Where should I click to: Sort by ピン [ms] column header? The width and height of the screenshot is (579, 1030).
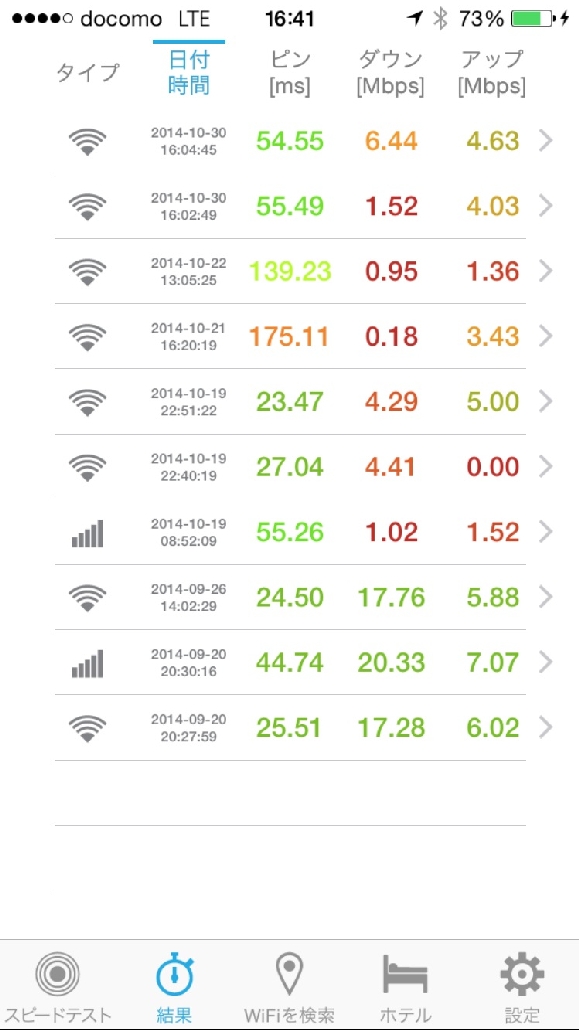pos(290,72)
